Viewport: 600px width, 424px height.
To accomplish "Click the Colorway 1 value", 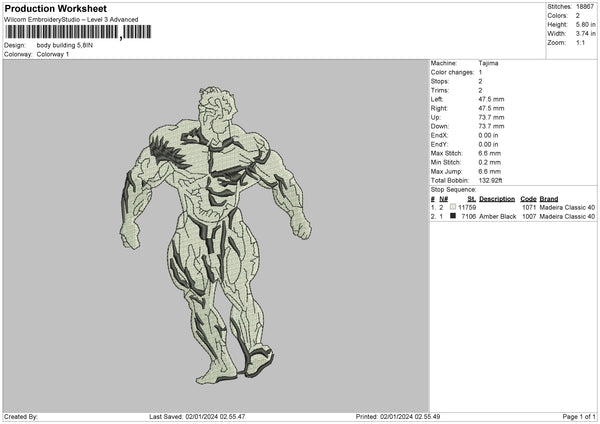I will (53, 54).
